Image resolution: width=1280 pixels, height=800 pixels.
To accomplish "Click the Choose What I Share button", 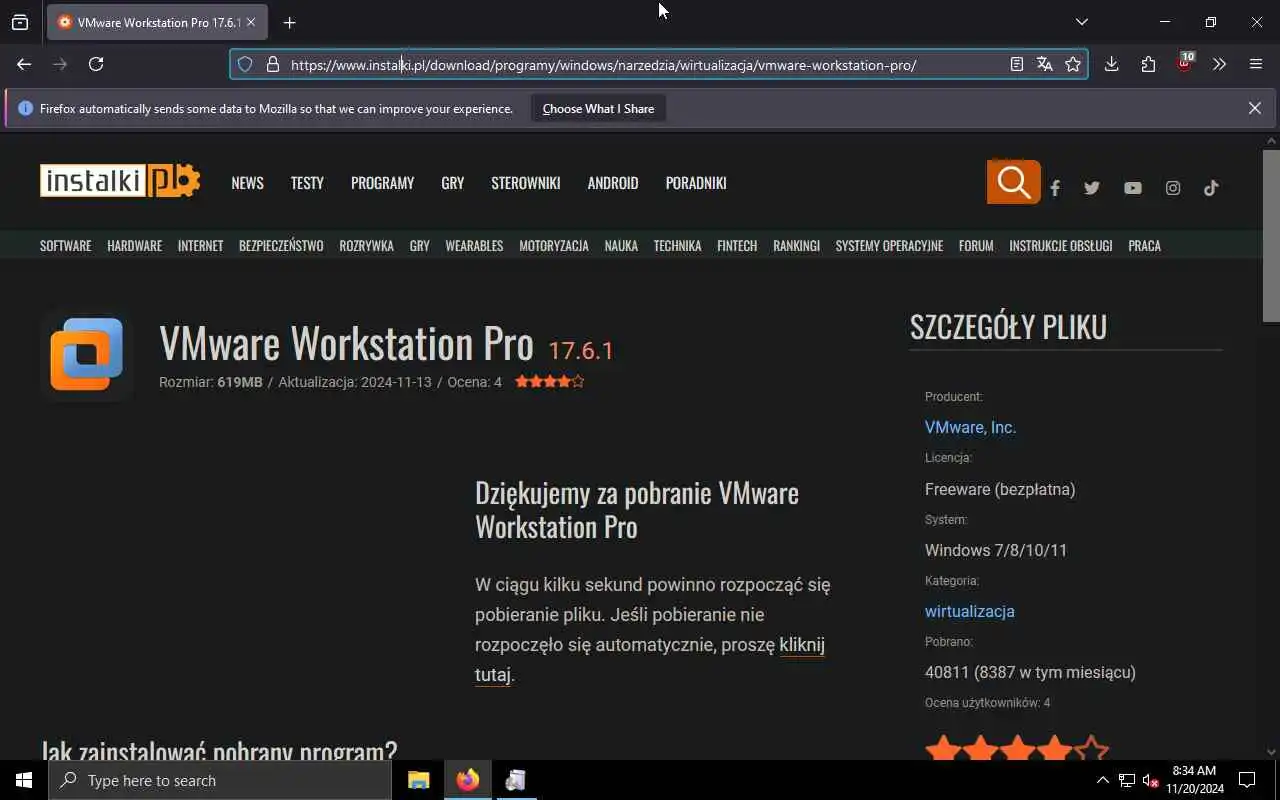I will coord(598,109).
